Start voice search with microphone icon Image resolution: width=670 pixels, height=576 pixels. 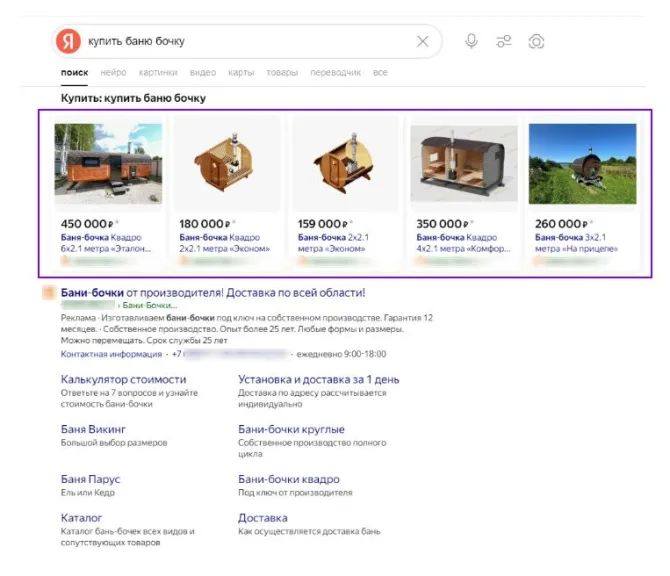pyautogui.click(x=471, y=41)
